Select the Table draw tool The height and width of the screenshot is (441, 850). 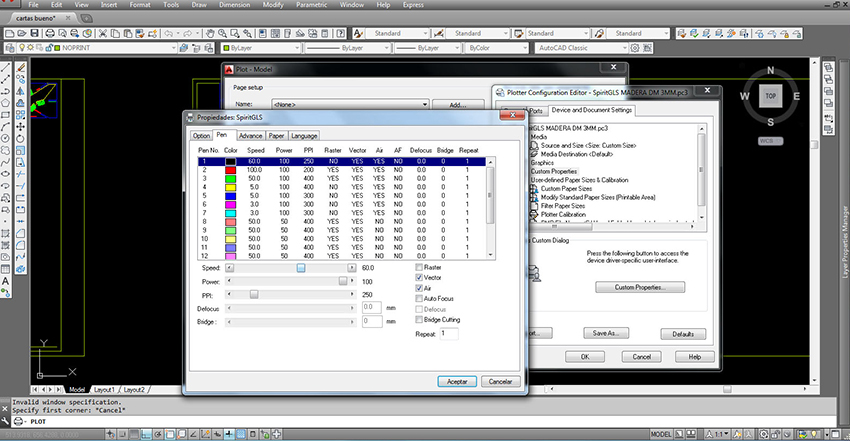(x=5, y=269)
